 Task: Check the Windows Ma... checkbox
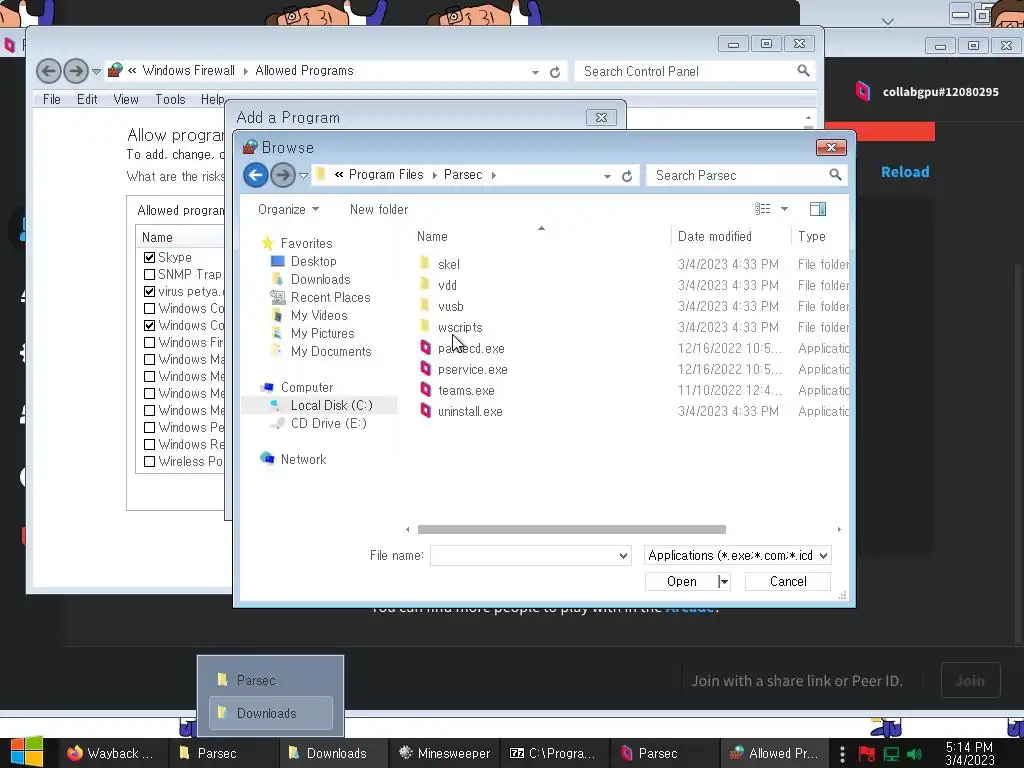click(150, 359)
